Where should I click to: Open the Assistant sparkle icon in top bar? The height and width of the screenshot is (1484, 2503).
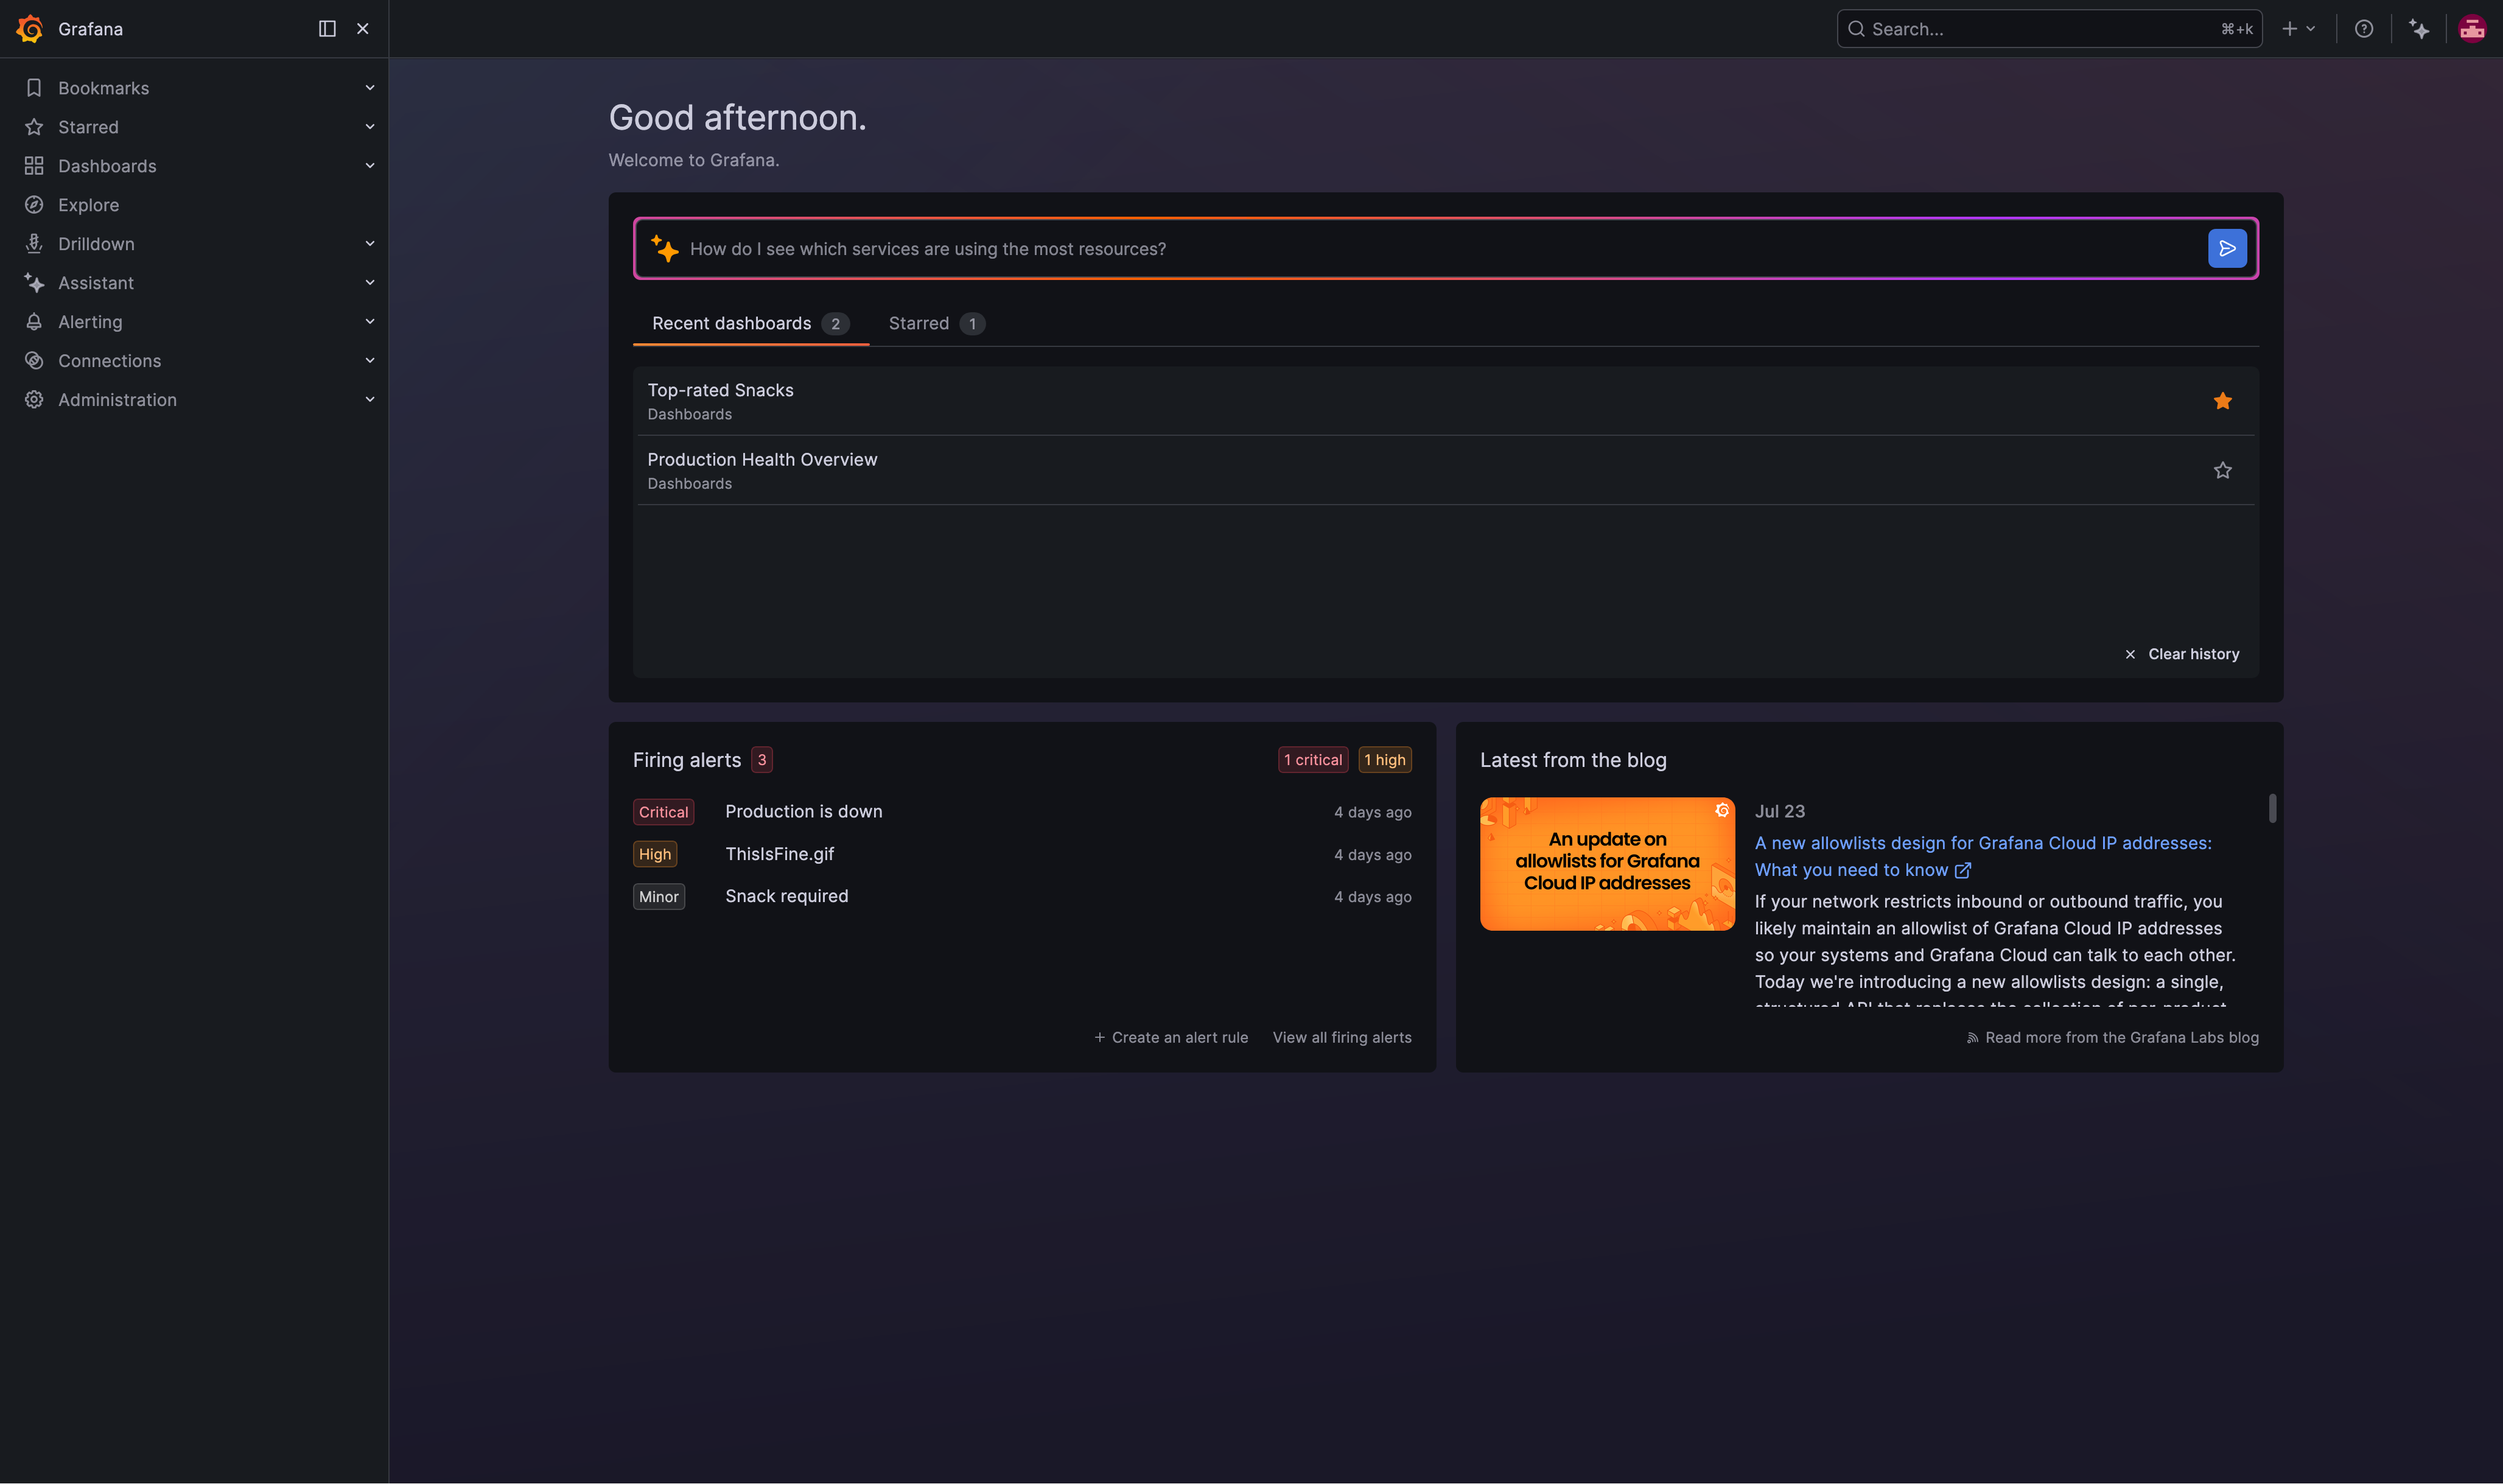pos(2419,29)
